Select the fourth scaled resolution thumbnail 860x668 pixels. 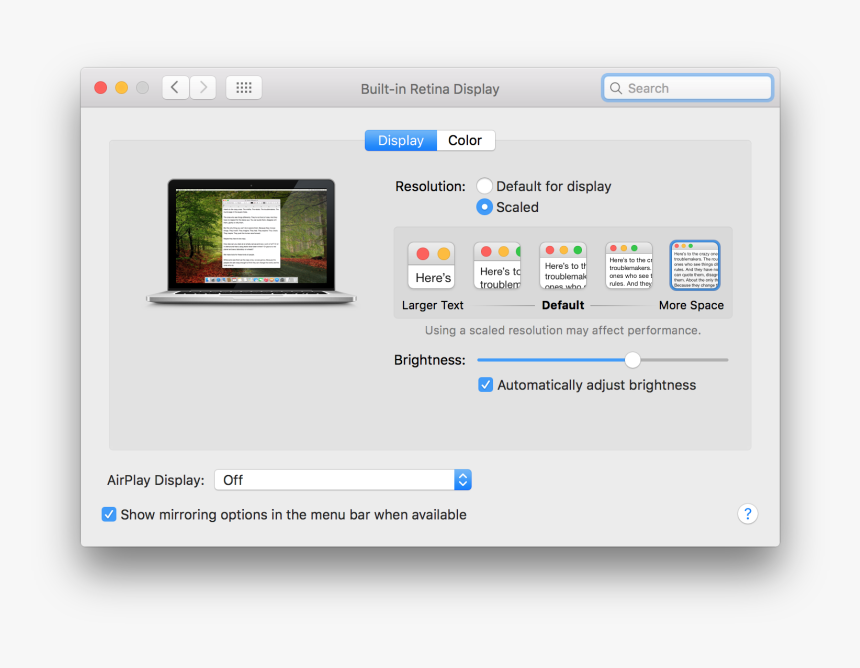[x=628, y=264]
